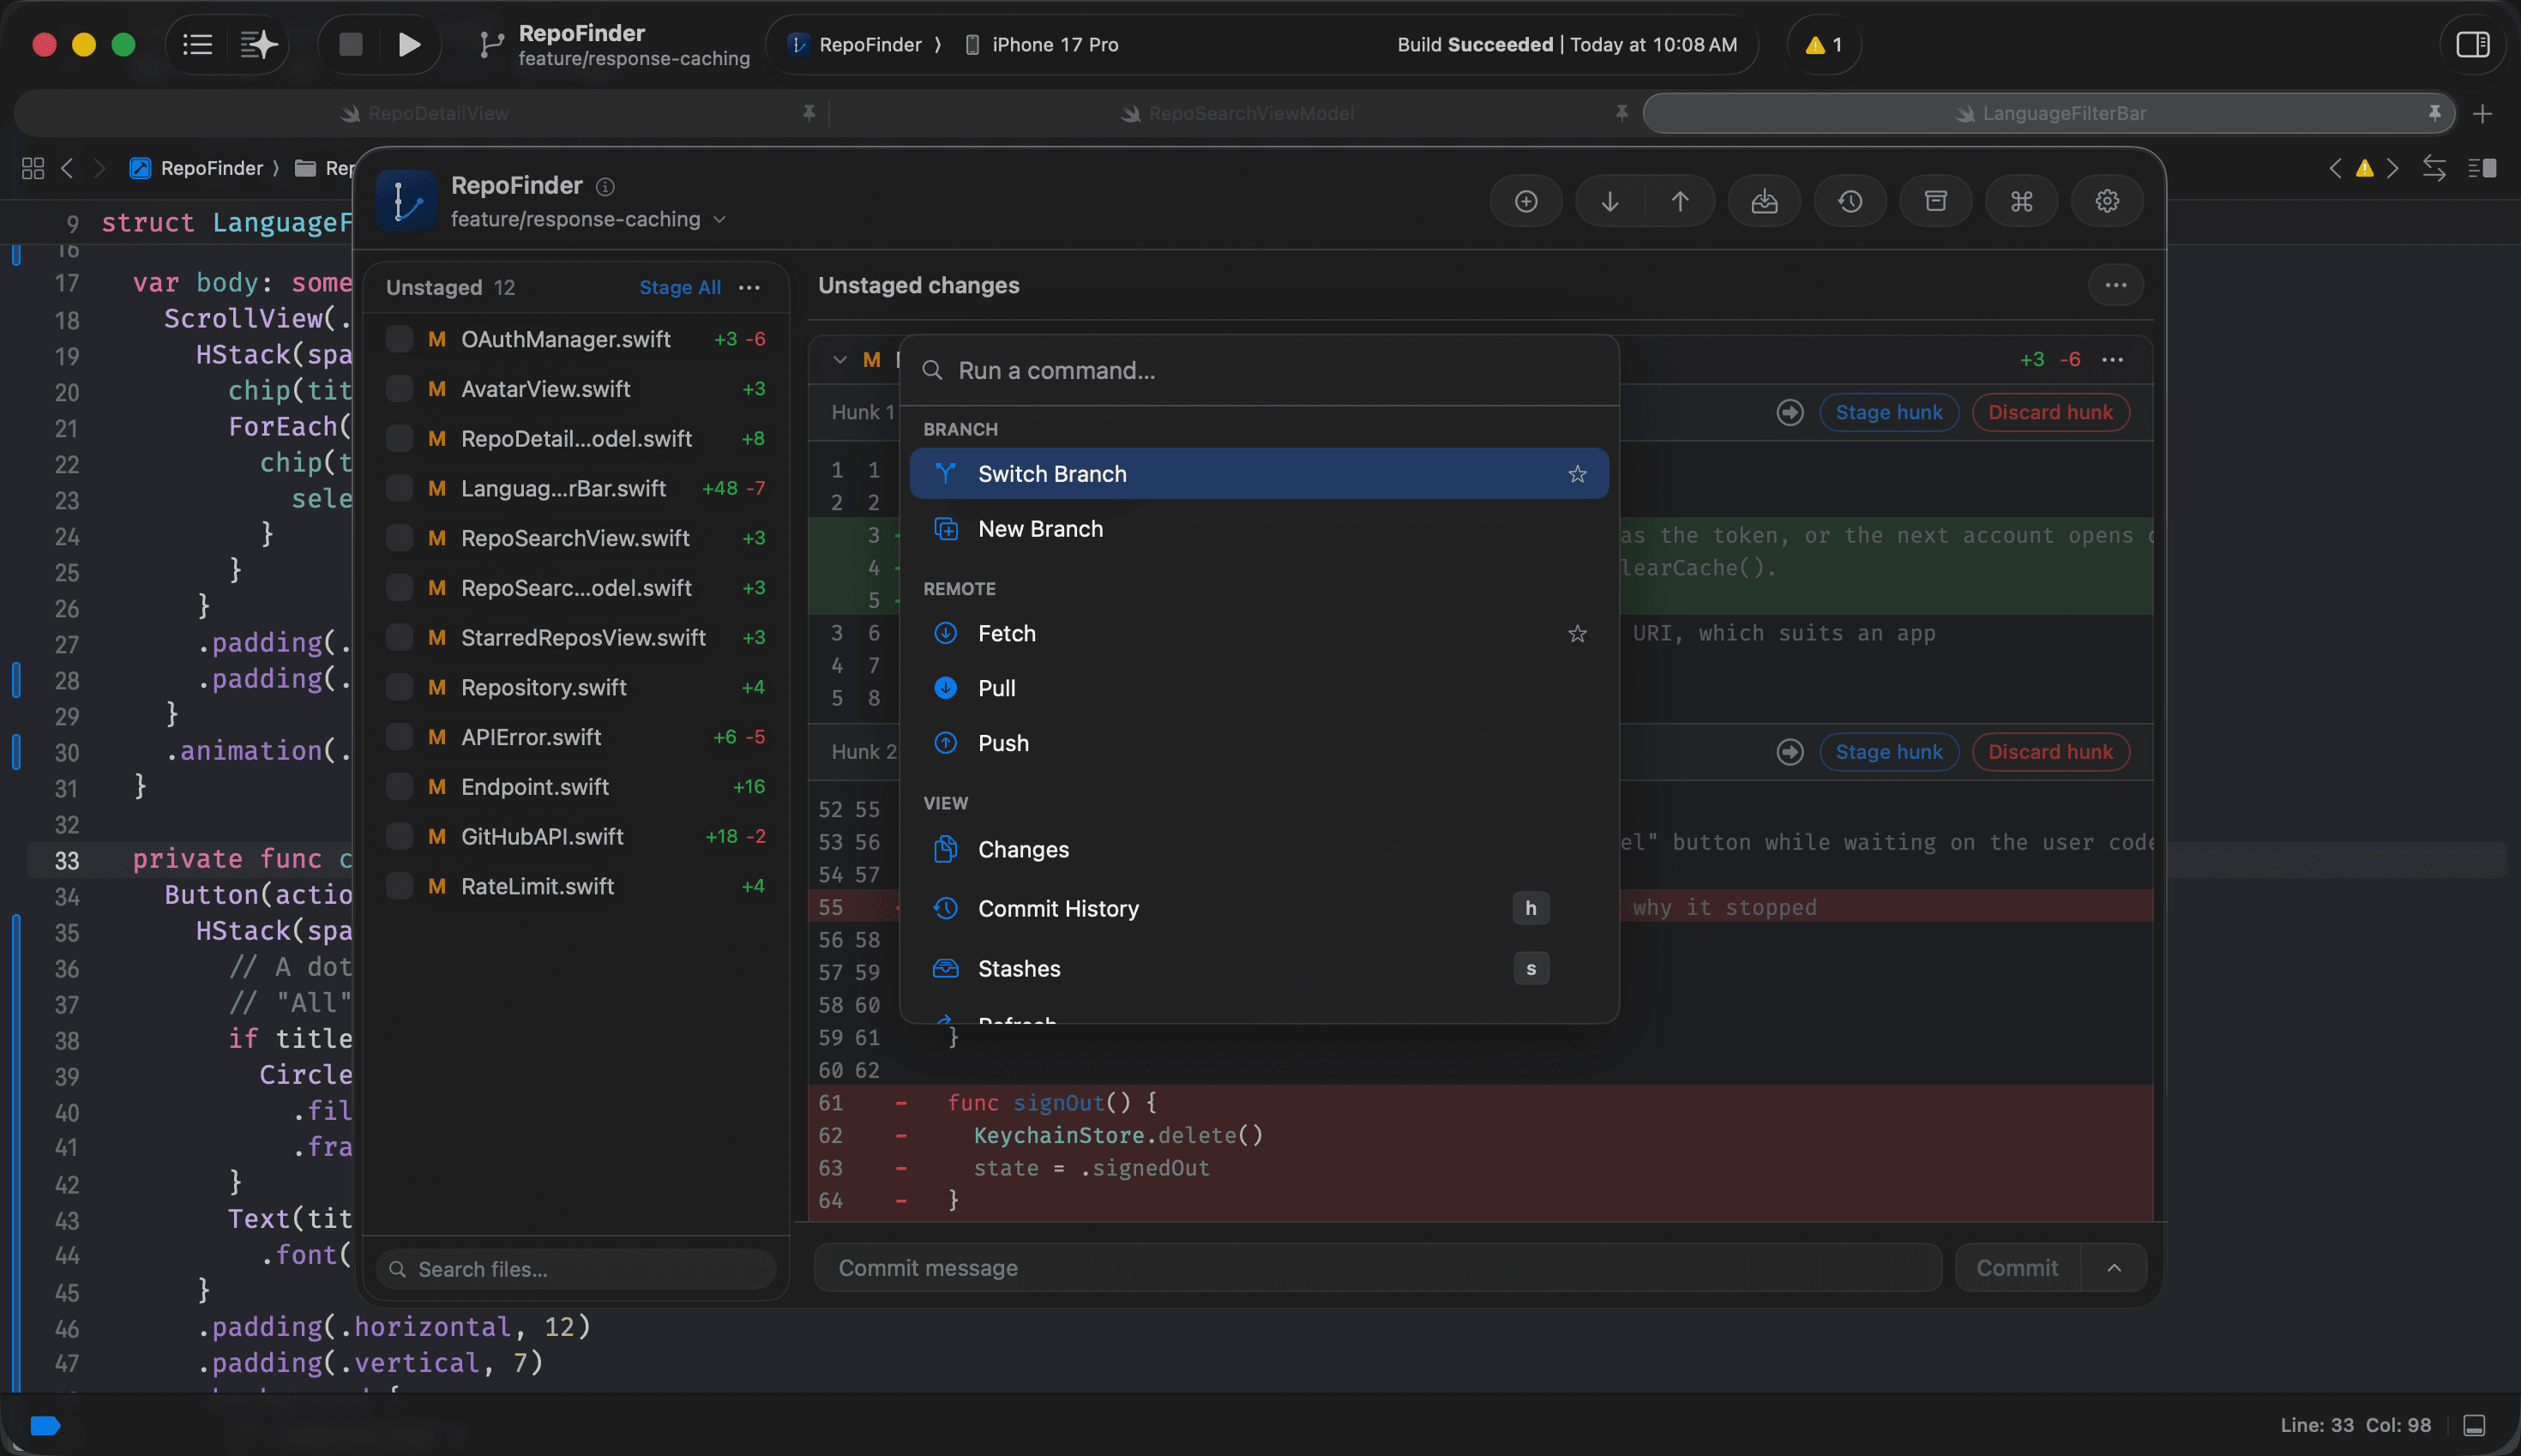Check the RepoSearchView.swift file checkbox

tap(399, 538)
